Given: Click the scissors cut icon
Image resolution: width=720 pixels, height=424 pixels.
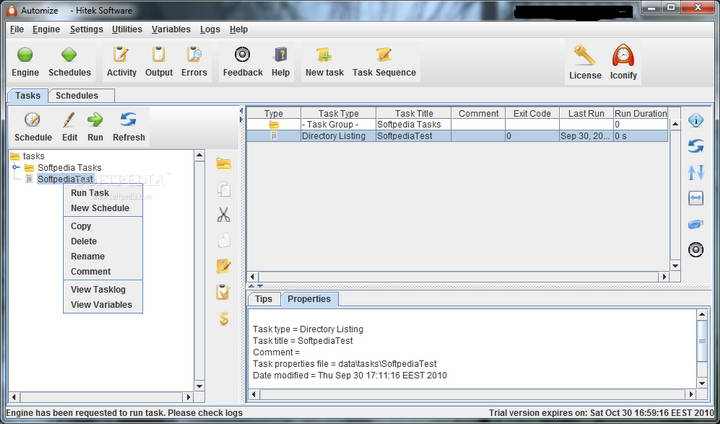Looking at the screenshot, I should pyautogui.click(x=224, y=215).
